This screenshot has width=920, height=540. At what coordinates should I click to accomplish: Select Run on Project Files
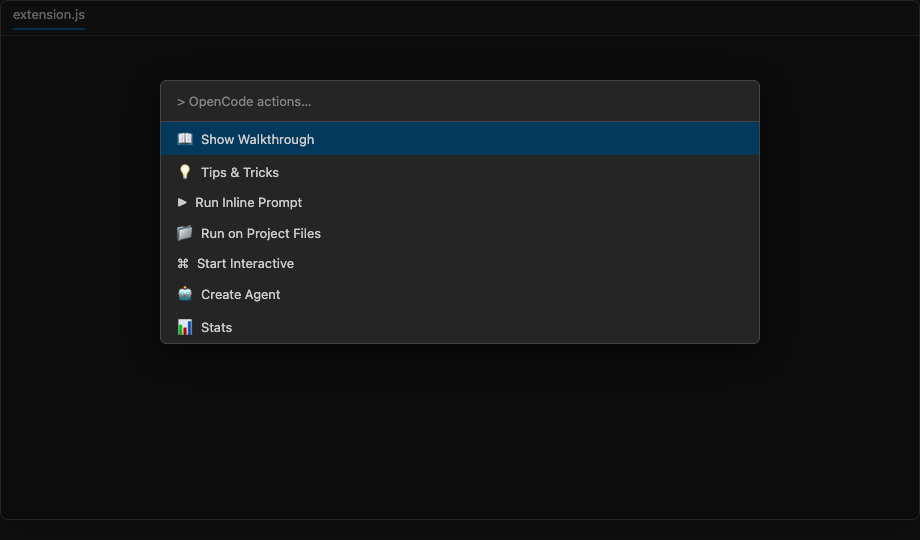coord(459,233)
